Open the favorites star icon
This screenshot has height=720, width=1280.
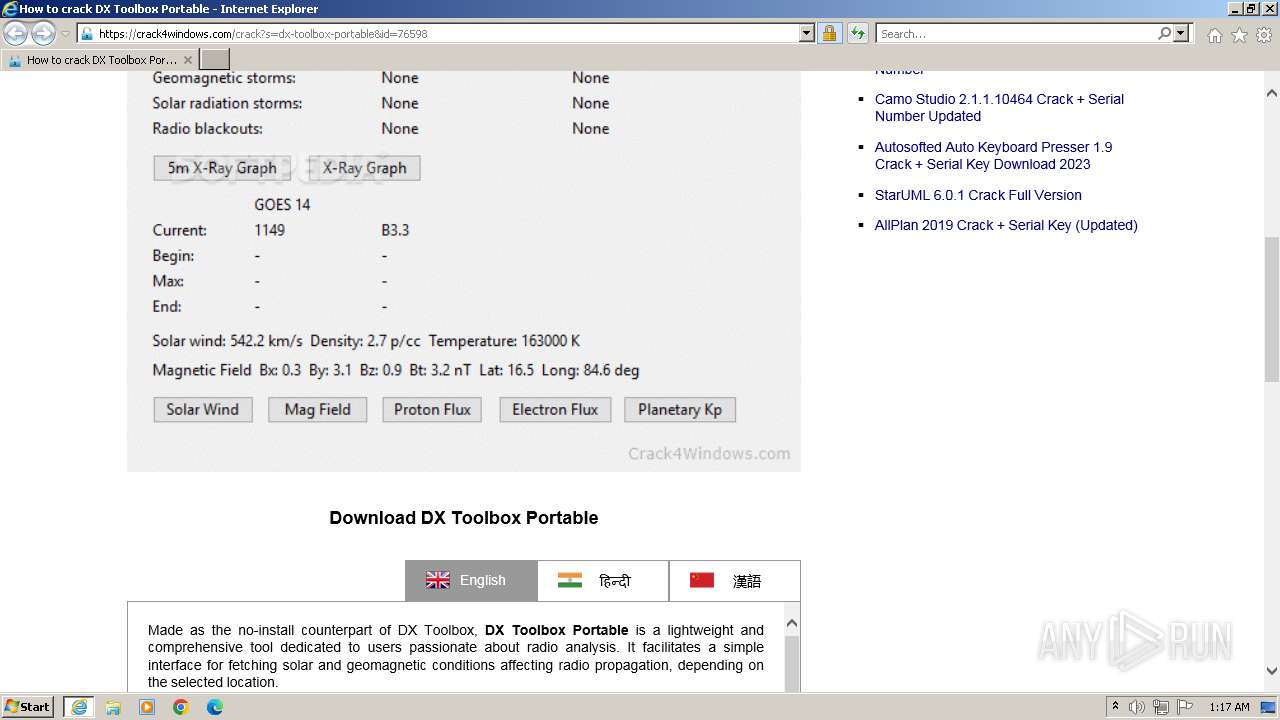click(x=1239, y=35)
